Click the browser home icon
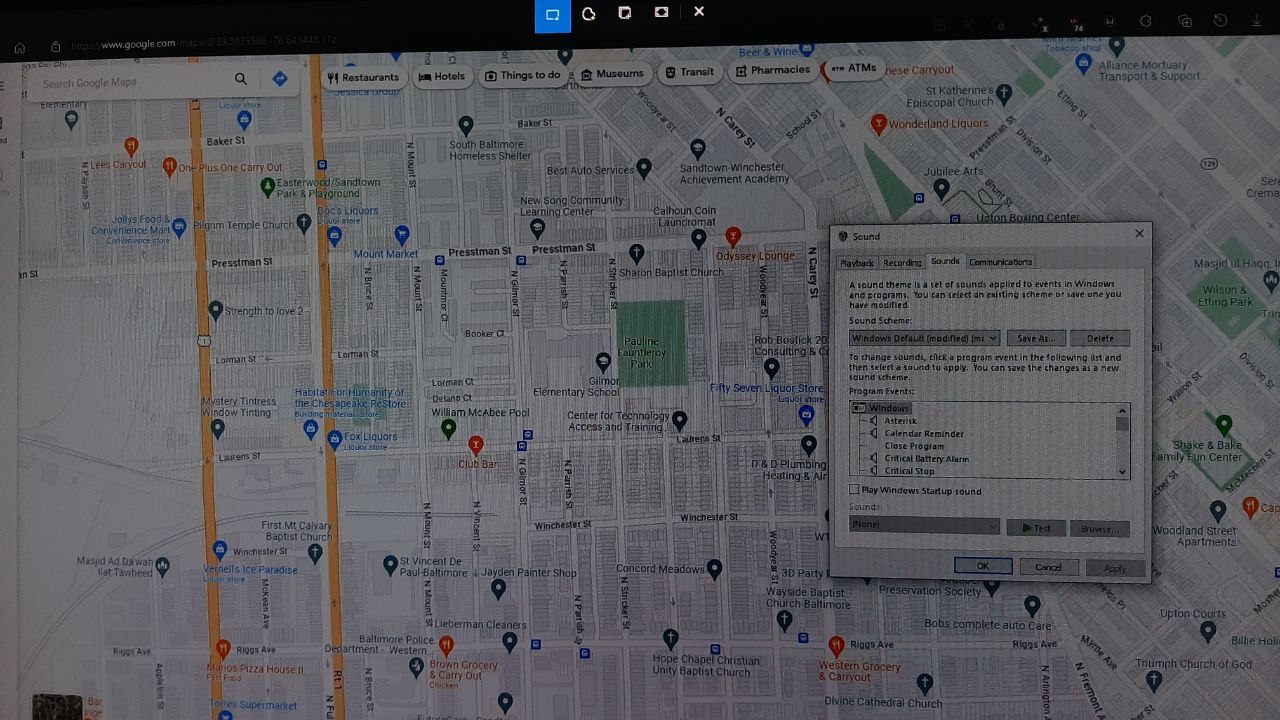Viewport: 1280px width, 720px height. coord(20,47)
